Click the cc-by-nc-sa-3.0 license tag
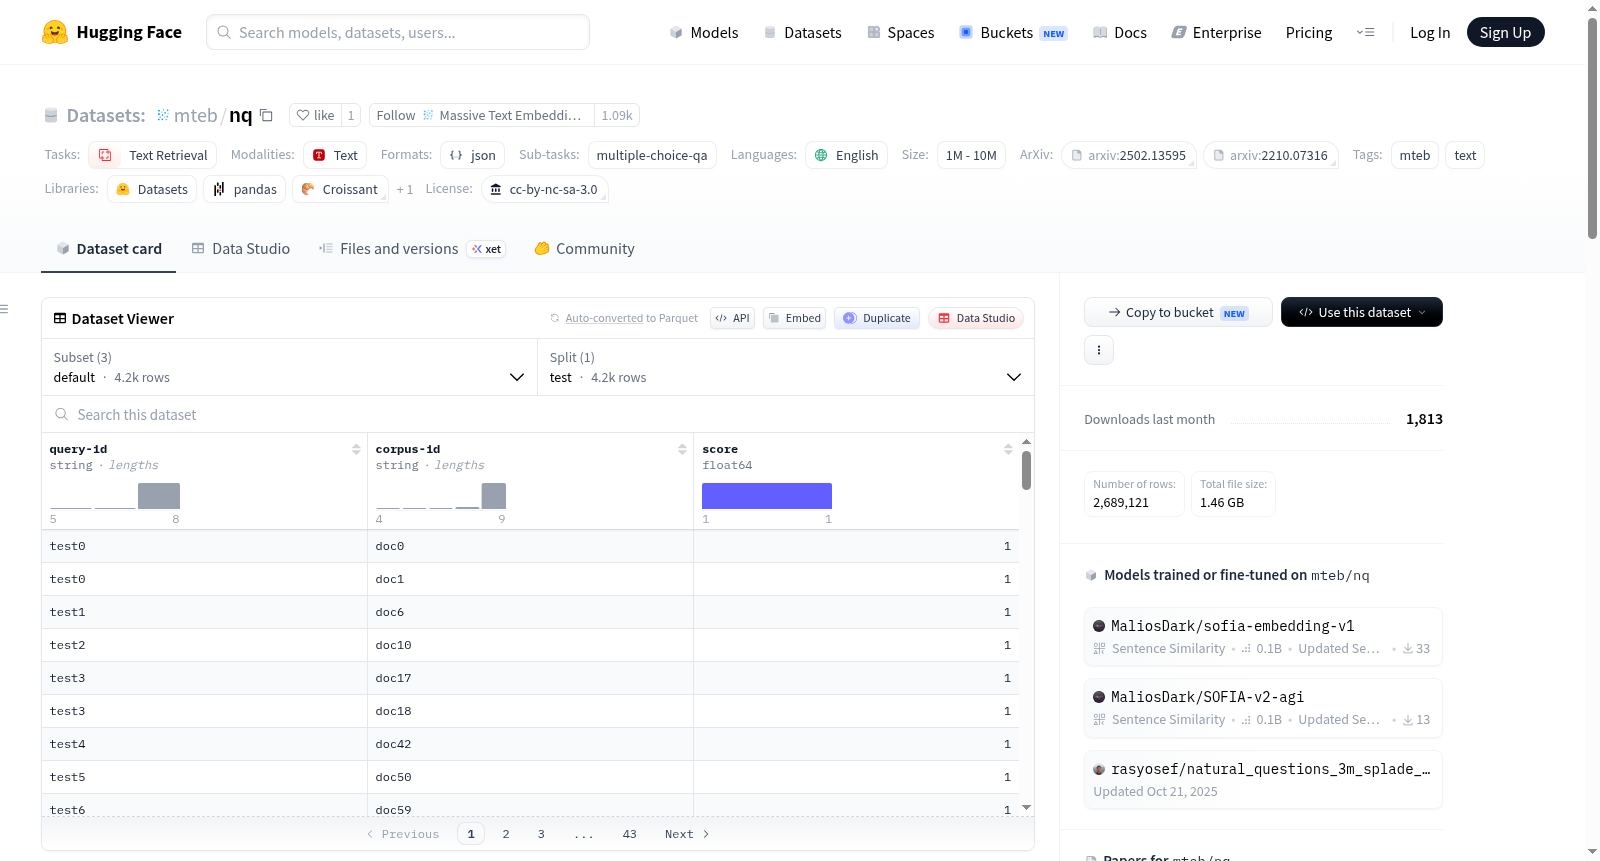1600x861 pixels. pos(545,189)
